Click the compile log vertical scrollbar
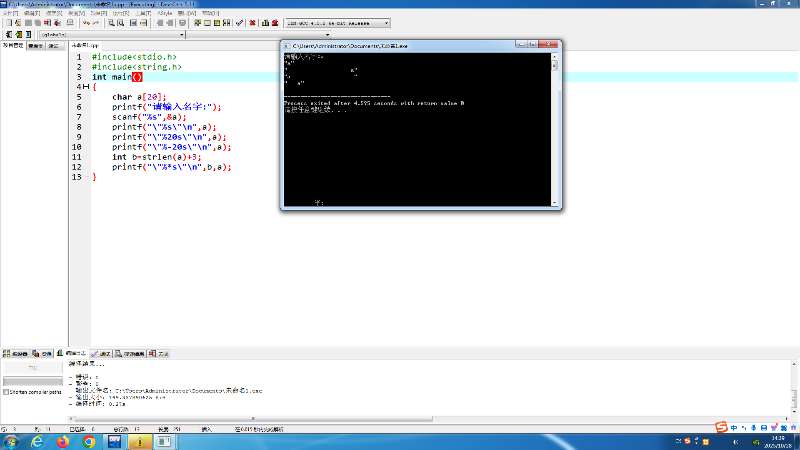Viewport: 800px width, 450px height. pyautogui.click(x=794, y=398)
